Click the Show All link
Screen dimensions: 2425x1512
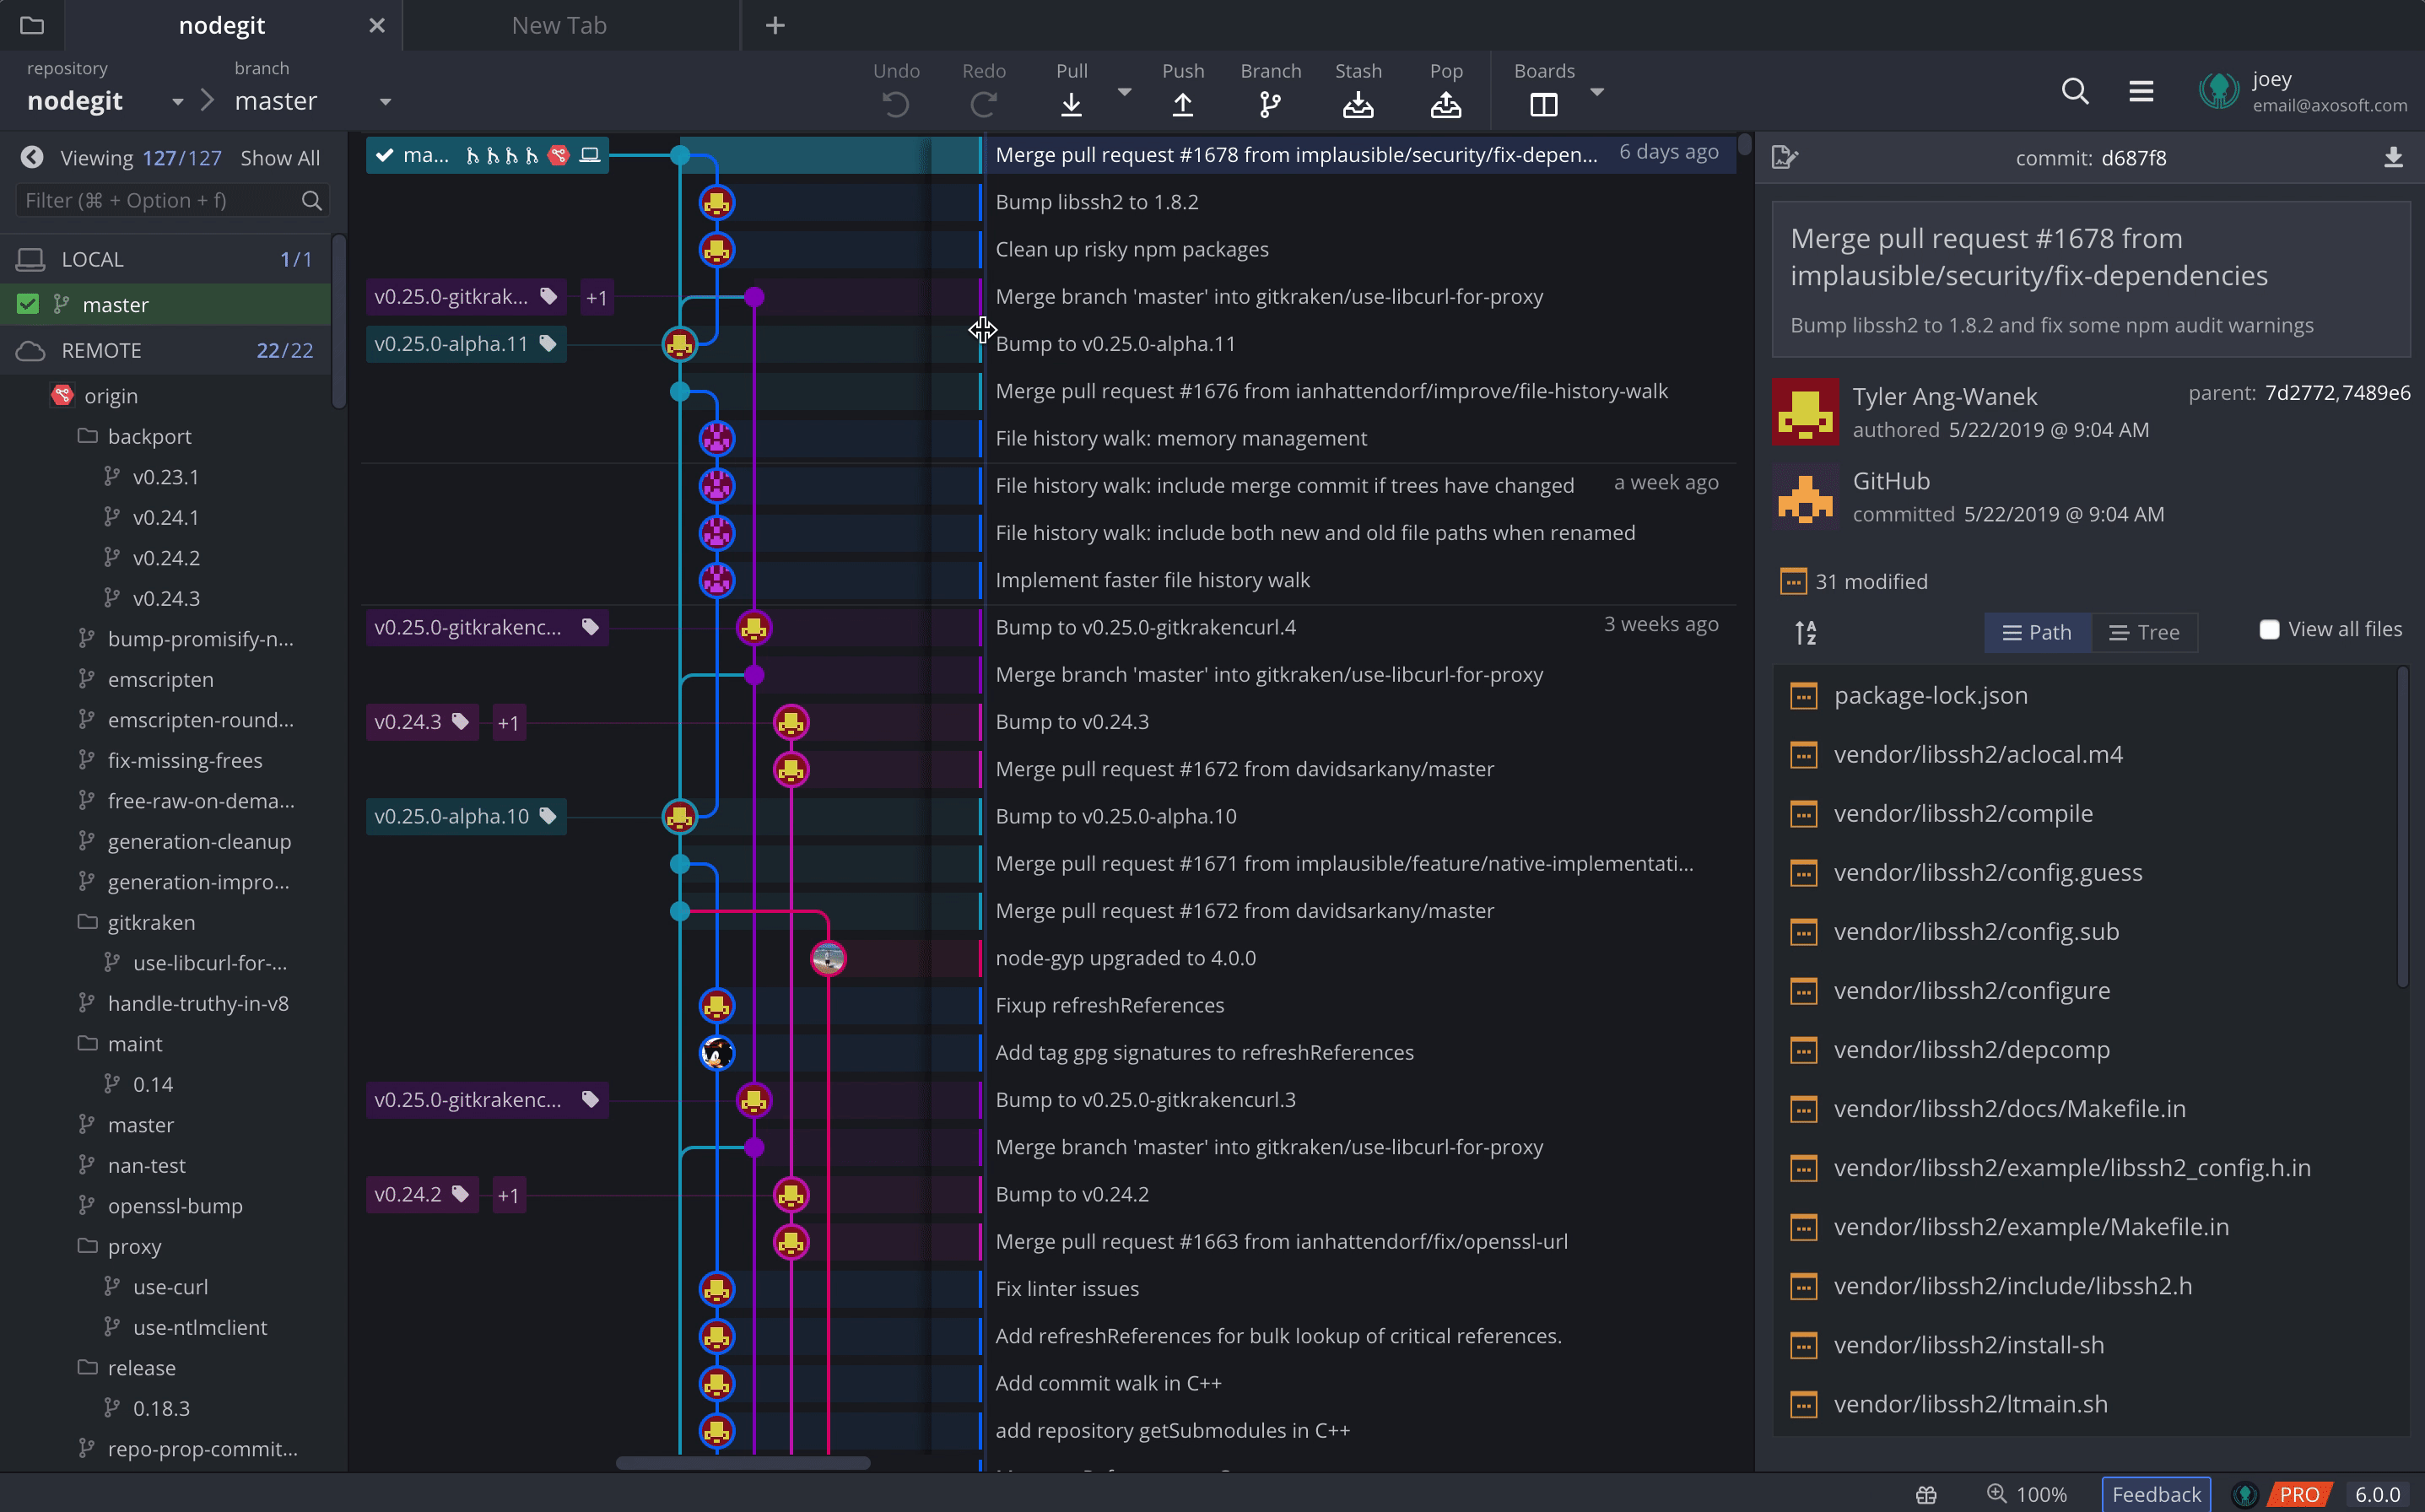click(x=280, y=157)
